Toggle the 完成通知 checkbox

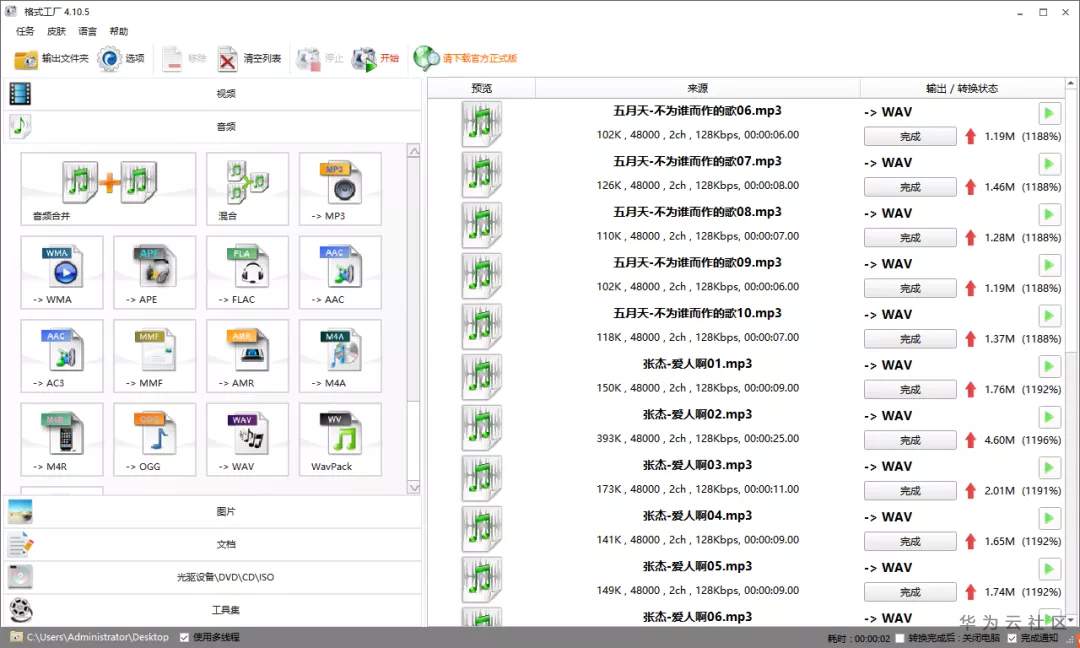(1012, 638)
